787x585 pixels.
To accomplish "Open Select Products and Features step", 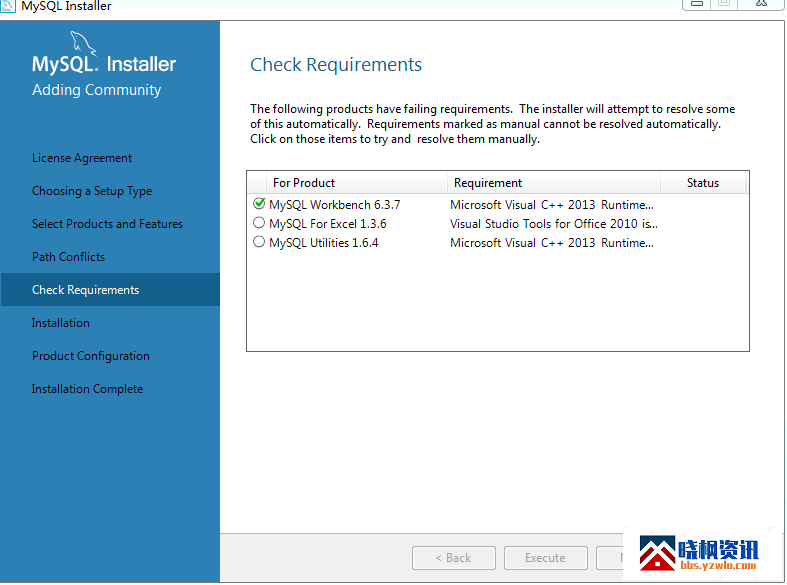I will 107,224.
